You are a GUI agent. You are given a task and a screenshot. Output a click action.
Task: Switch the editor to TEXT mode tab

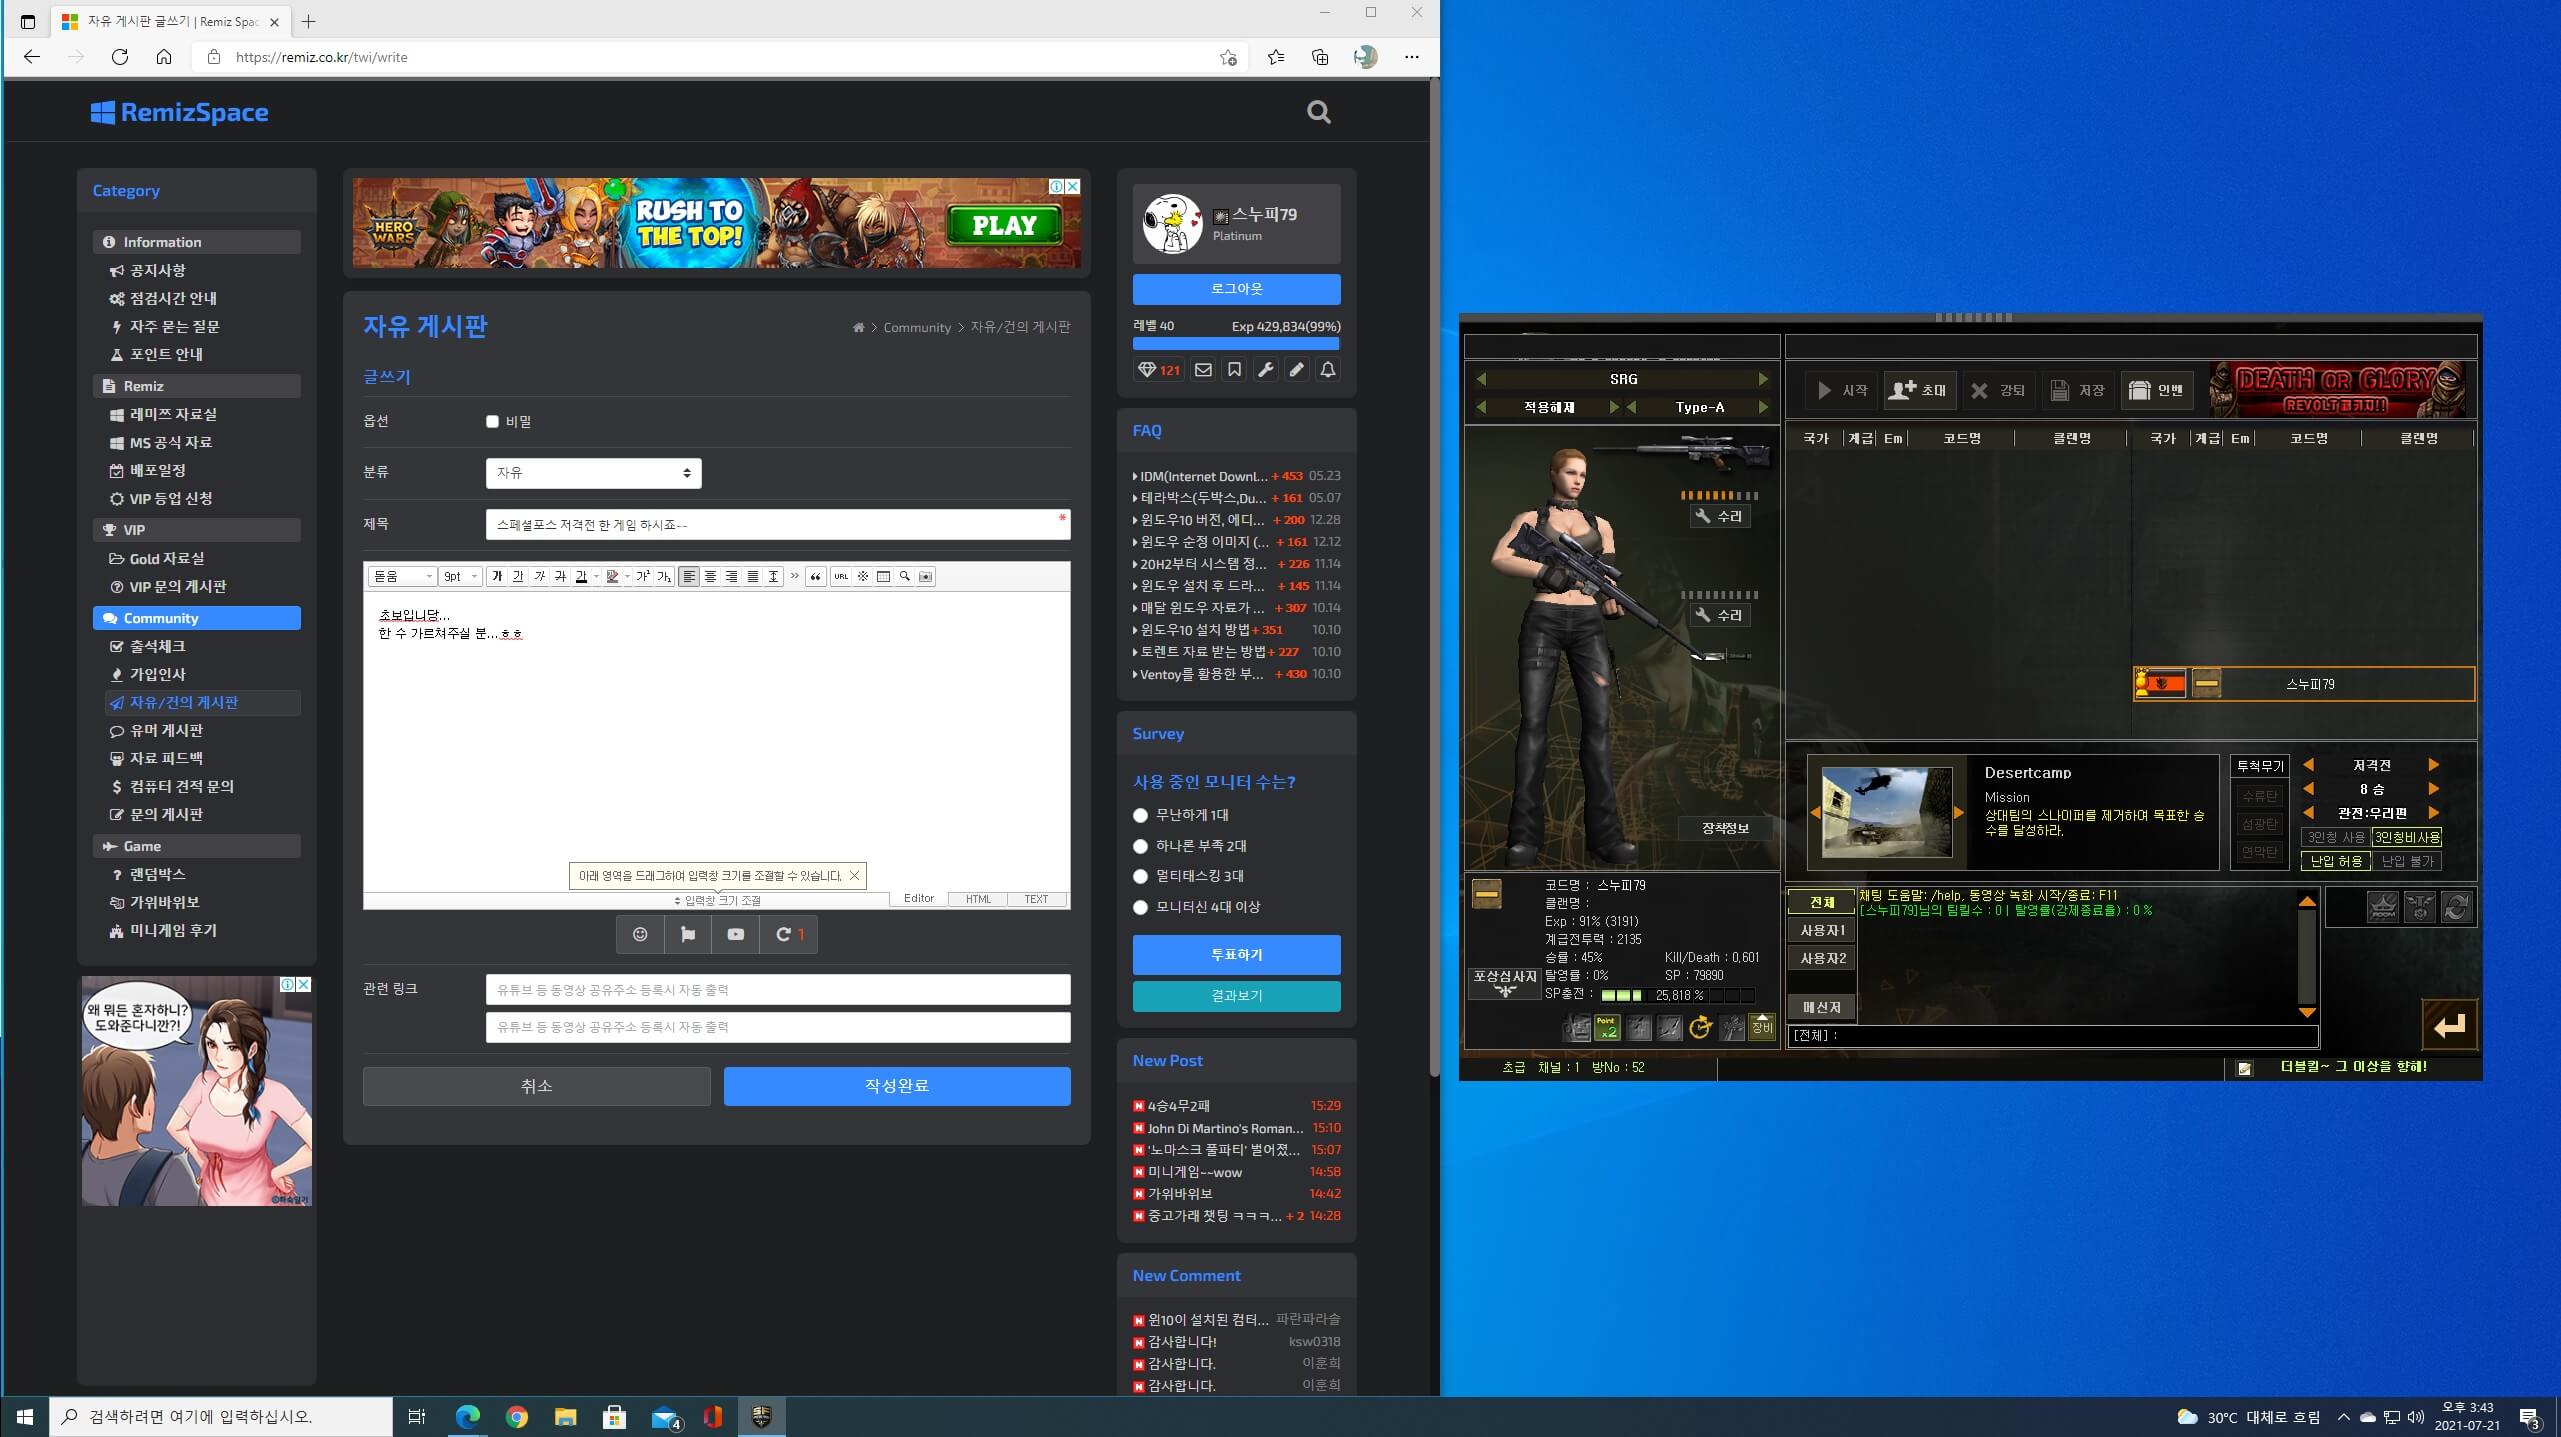[1036, 899]
